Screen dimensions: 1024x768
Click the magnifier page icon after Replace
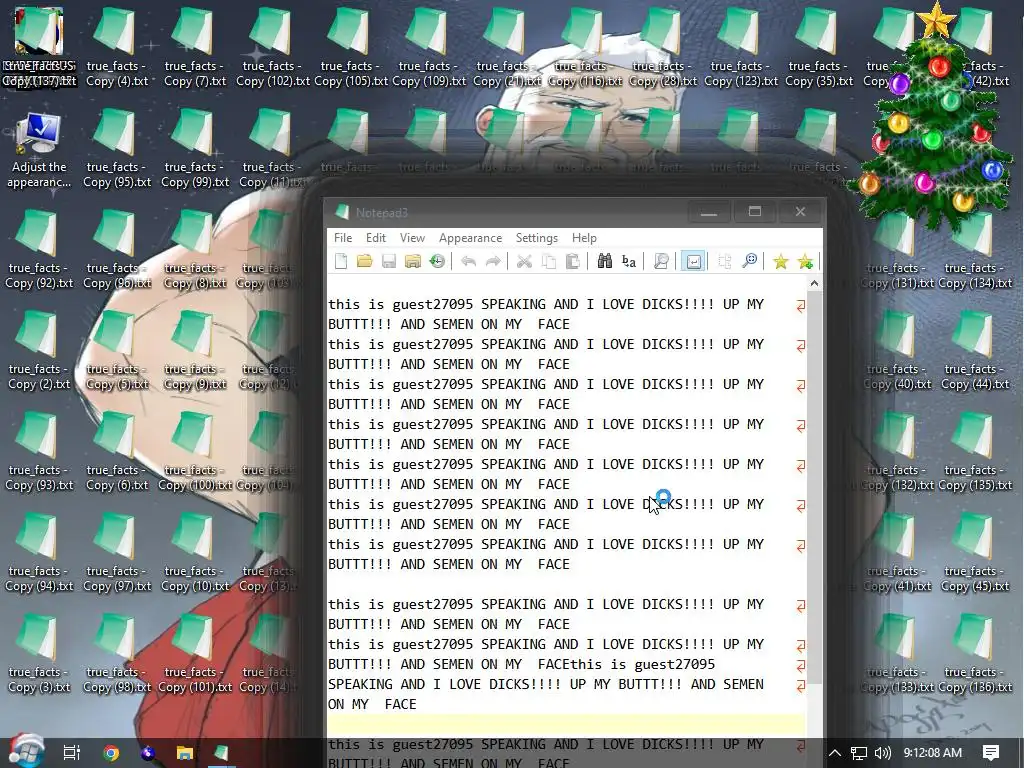(661, 262)
